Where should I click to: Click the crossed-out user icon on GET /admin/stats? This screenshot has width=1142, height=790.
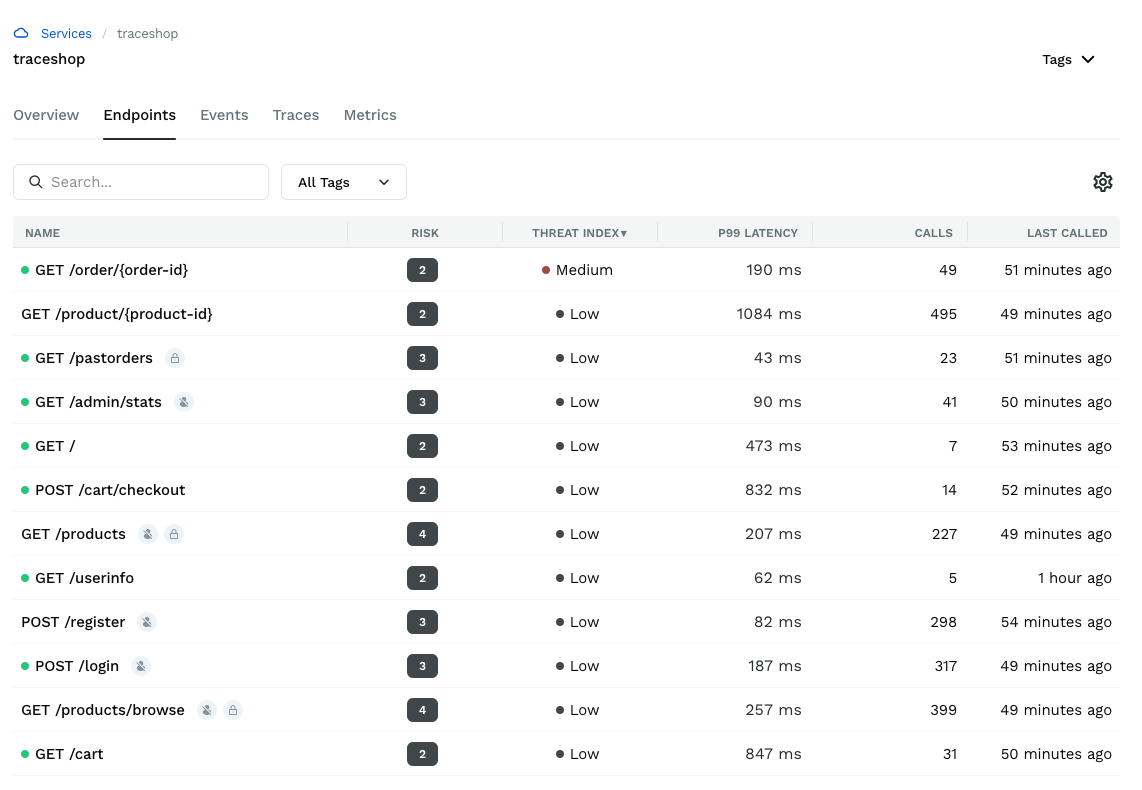[x=184, y=402]
